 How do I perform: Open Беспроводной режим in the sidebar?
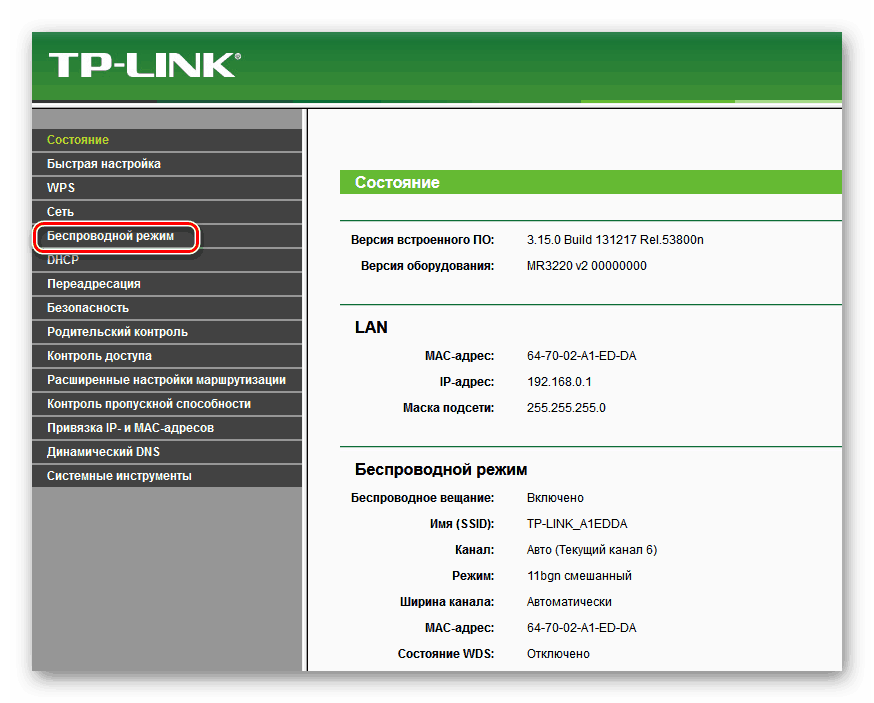click(x=111, y=236)
